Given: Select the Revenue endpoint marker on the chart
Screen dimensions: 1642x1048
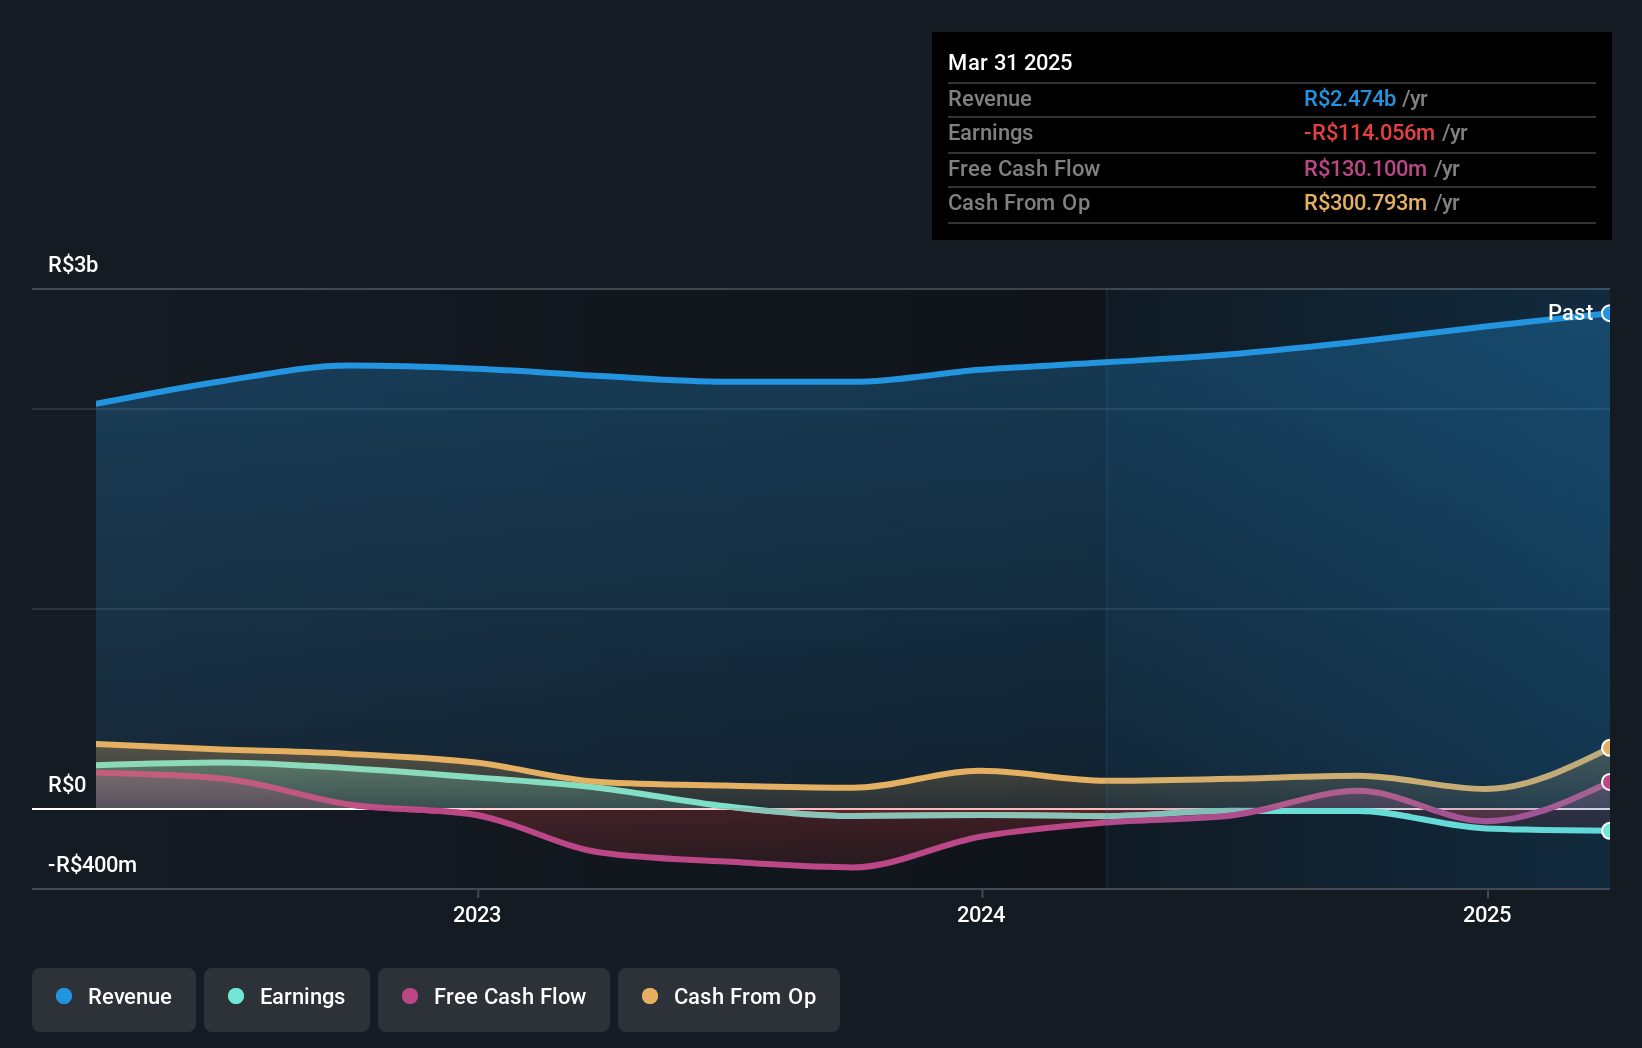Looking at the screenshot, I should click(1607, 313).
